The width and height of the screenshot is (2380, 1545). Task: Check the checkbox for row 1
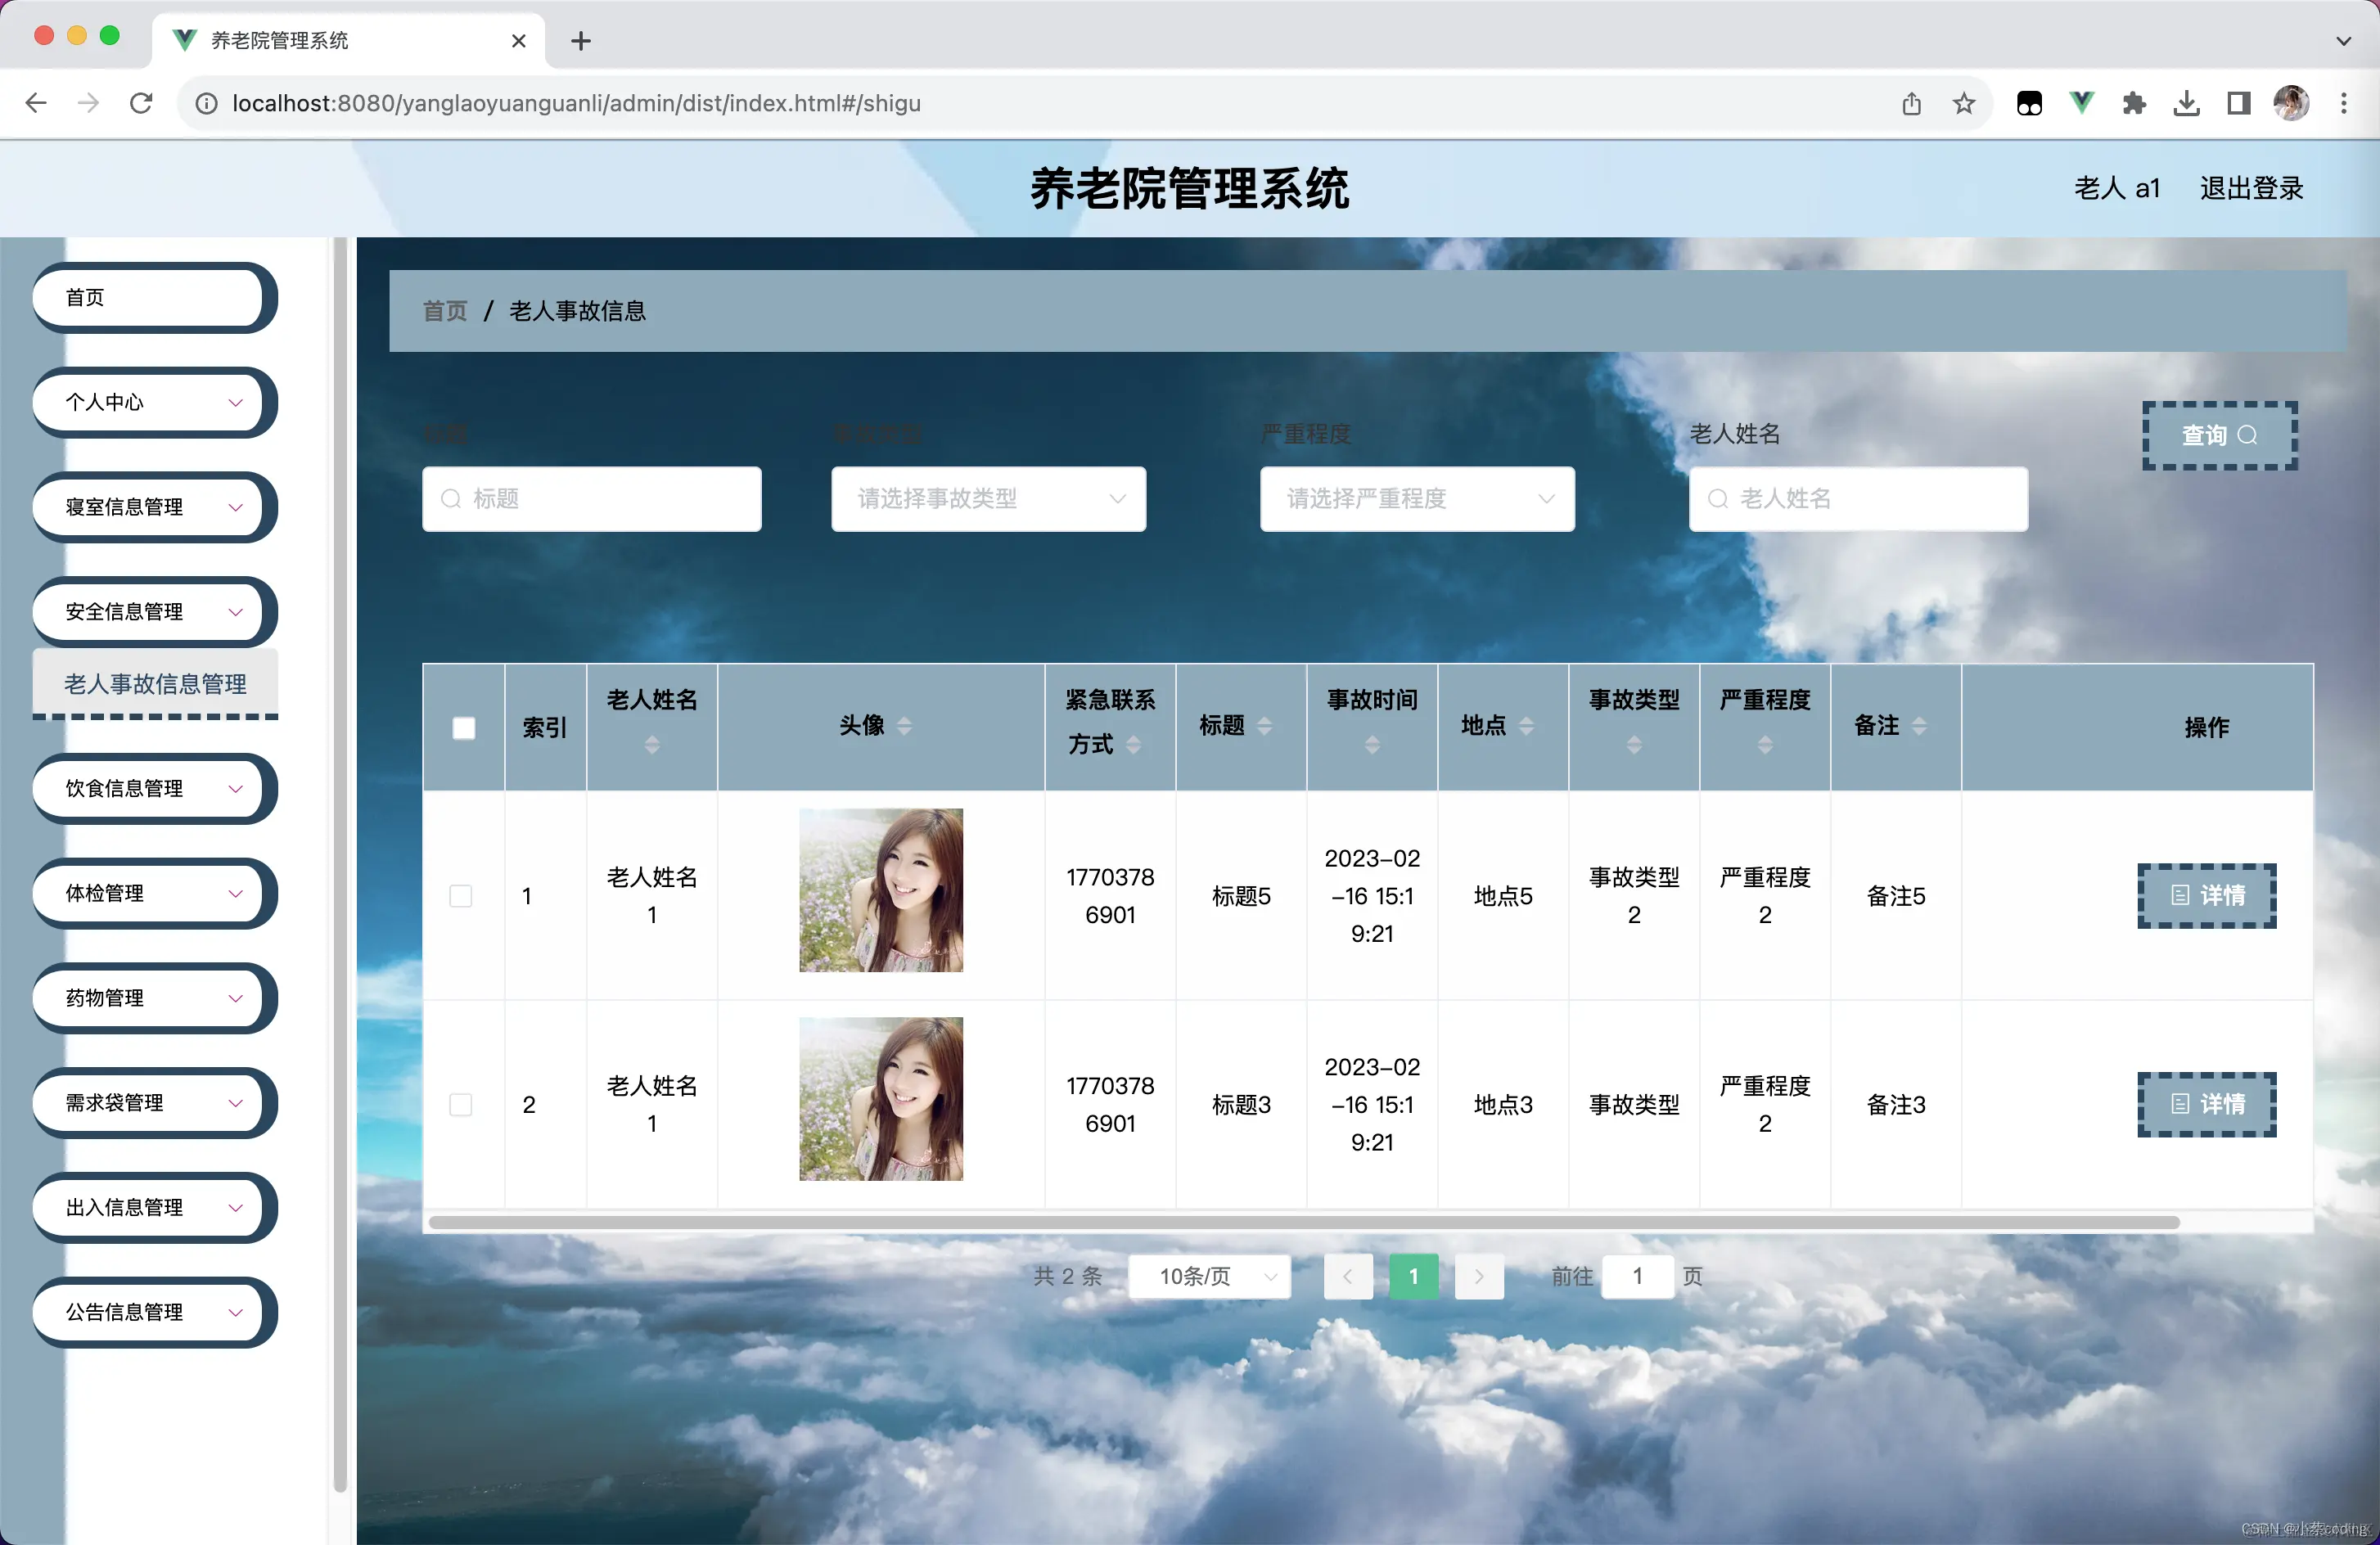(x=461, y=896)
